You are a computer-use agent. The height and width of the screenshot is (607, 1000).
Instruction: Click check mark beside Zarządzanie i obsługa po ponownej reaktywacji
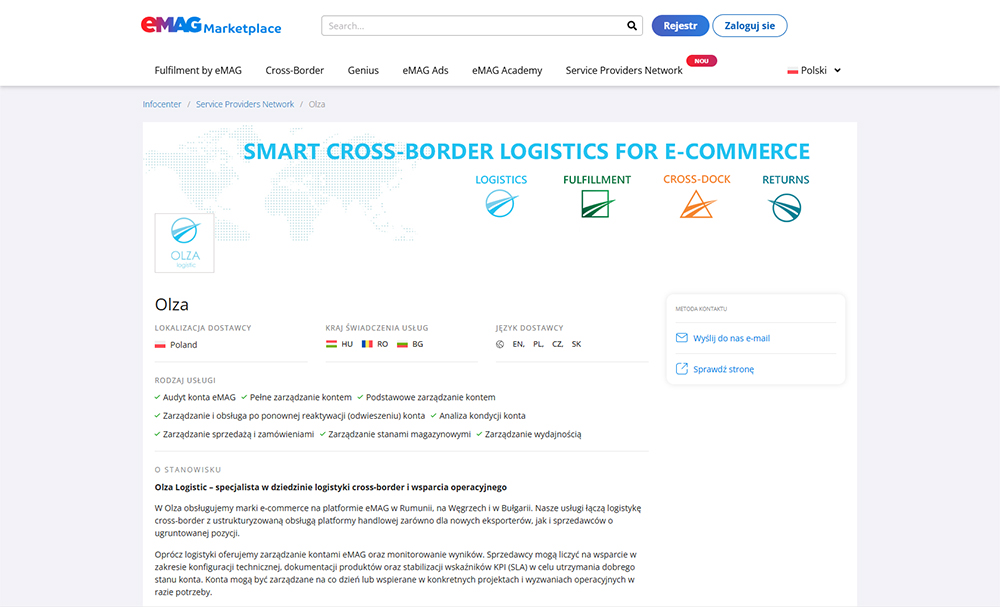point(158,416)
